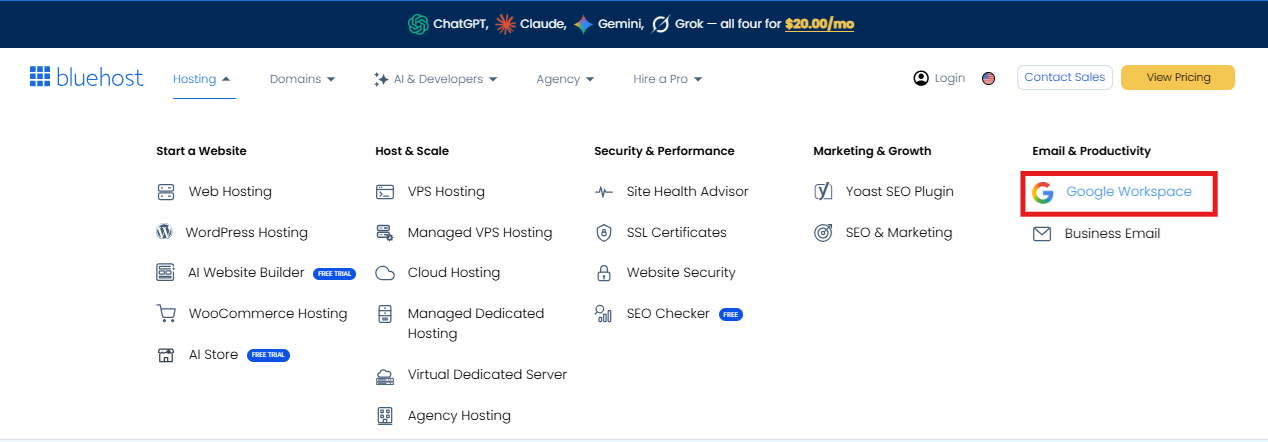Click the Virtual Dedicated Server icon
The height and width of the screenshot is (442, 1268).
pos(385,376)
